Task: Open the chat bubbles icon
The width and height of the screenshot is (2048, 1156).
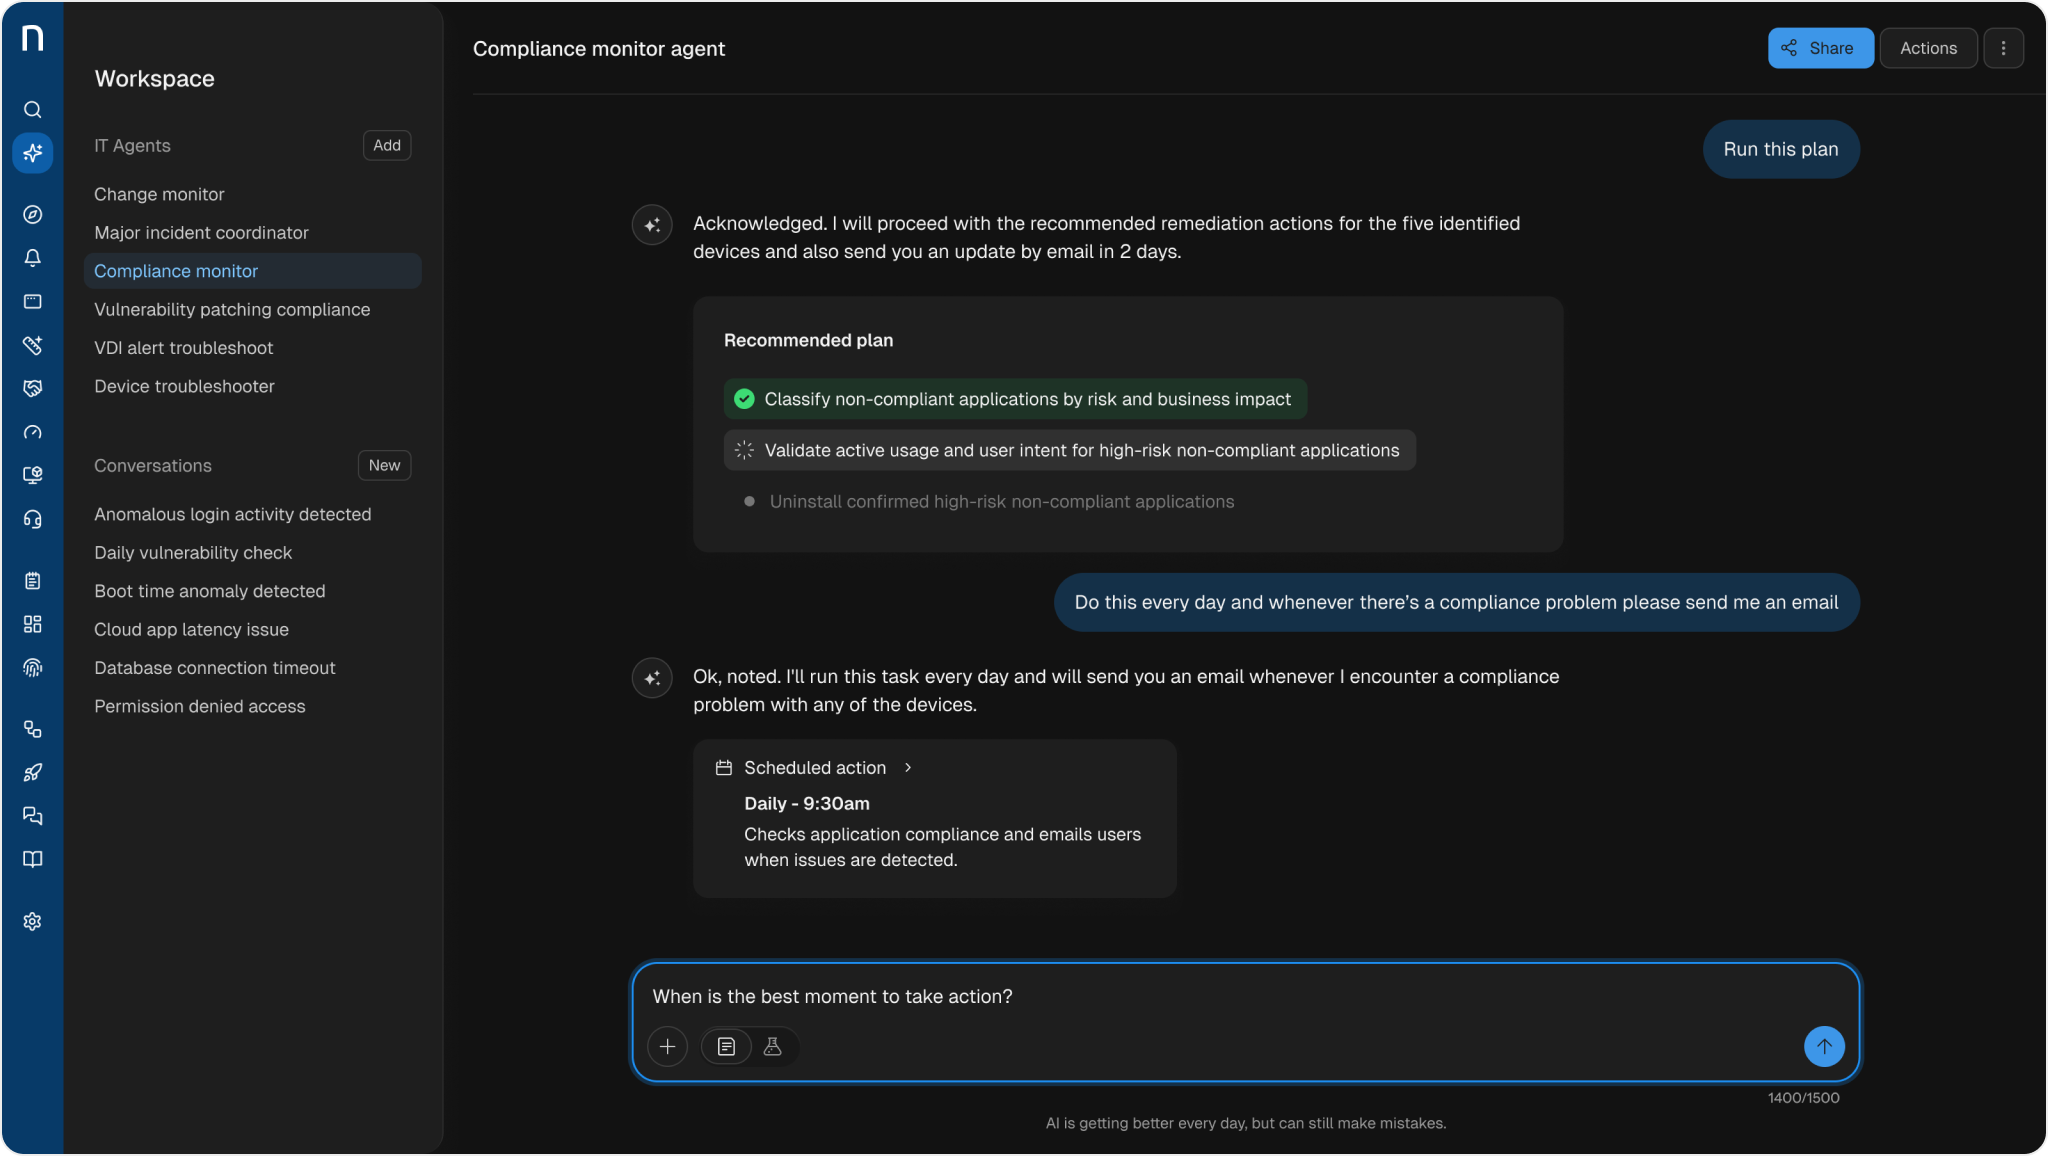Action: [x=33, y=817]
